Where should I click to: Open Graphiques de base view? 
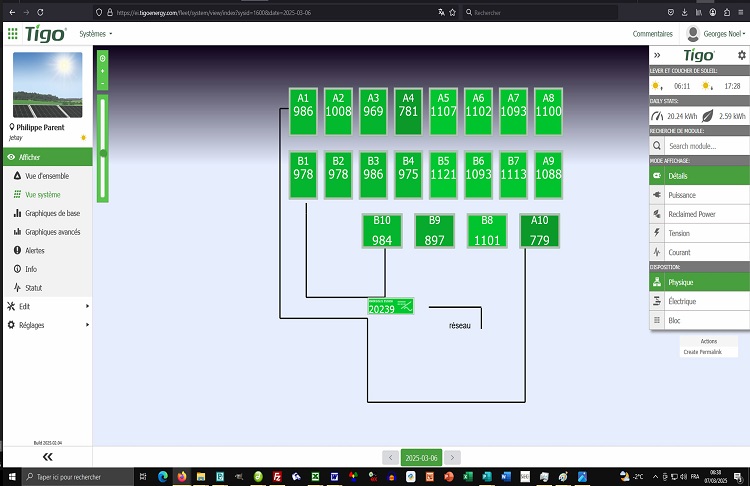[x=52, y=213]
